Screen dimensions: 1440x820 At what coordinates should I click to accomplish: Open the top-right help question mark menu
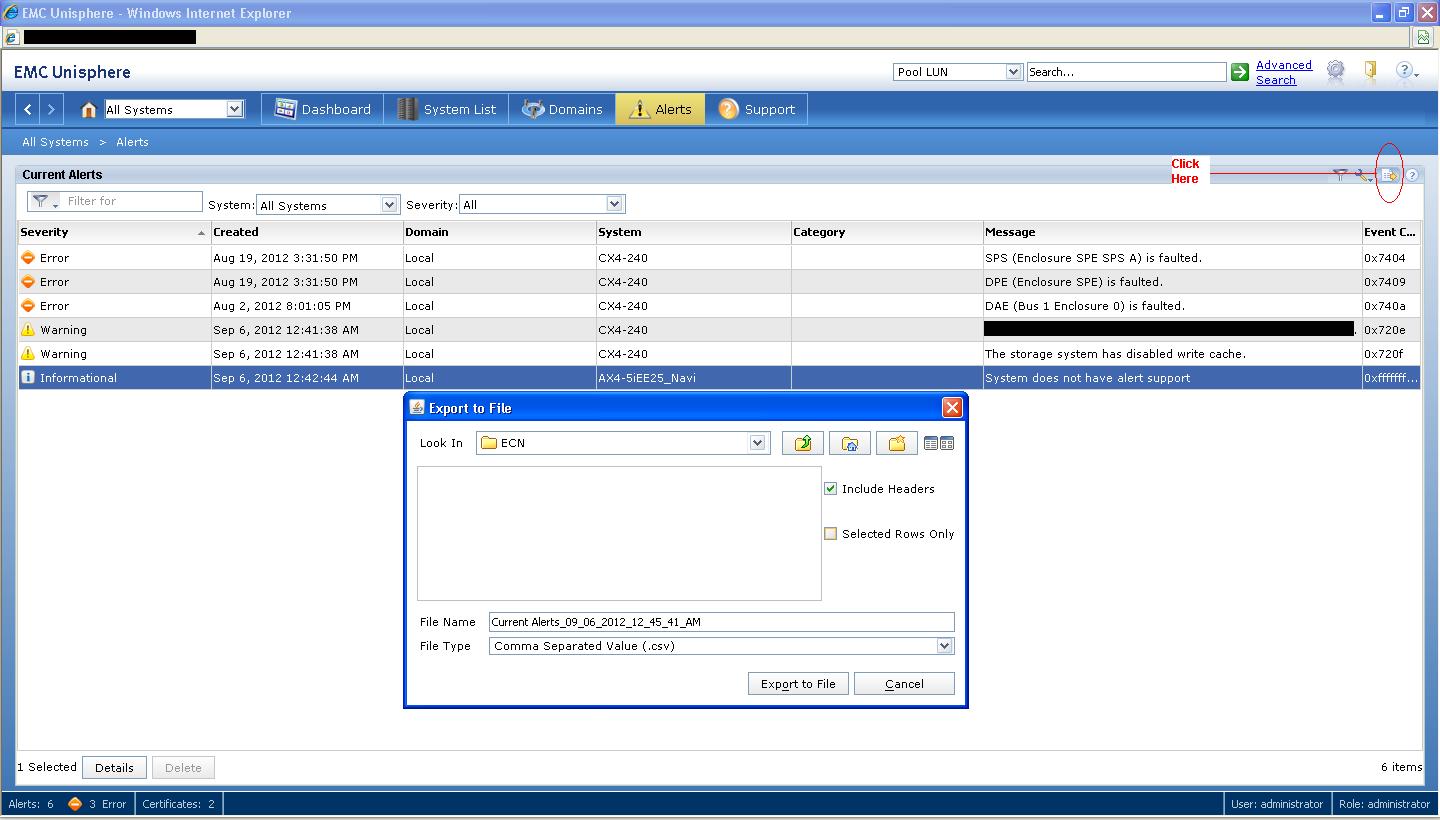click(x=1406, y=70)
